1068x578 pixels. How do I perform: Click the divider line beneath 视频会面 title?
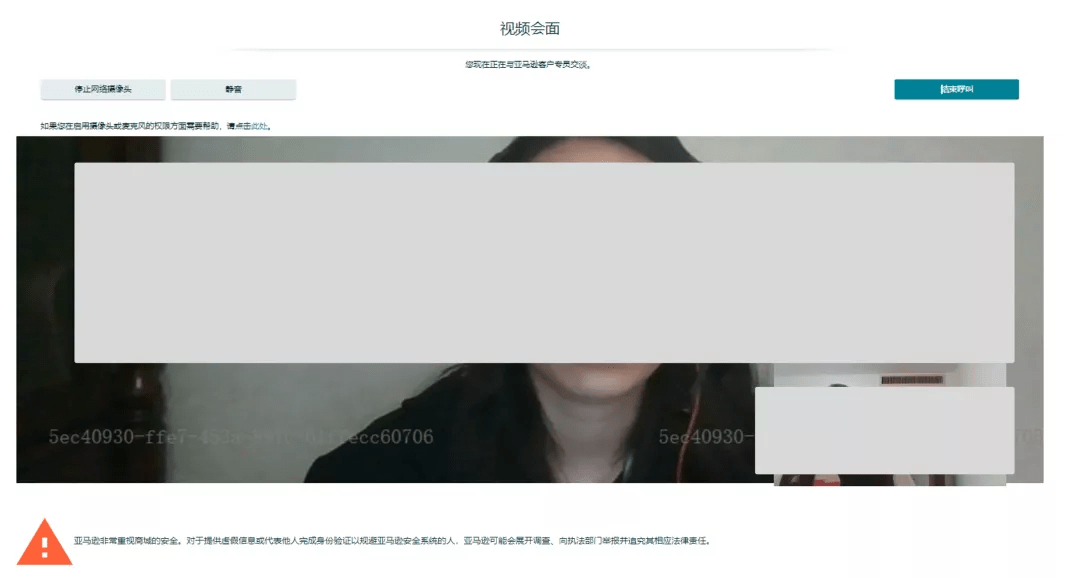(x=530, y=49)
